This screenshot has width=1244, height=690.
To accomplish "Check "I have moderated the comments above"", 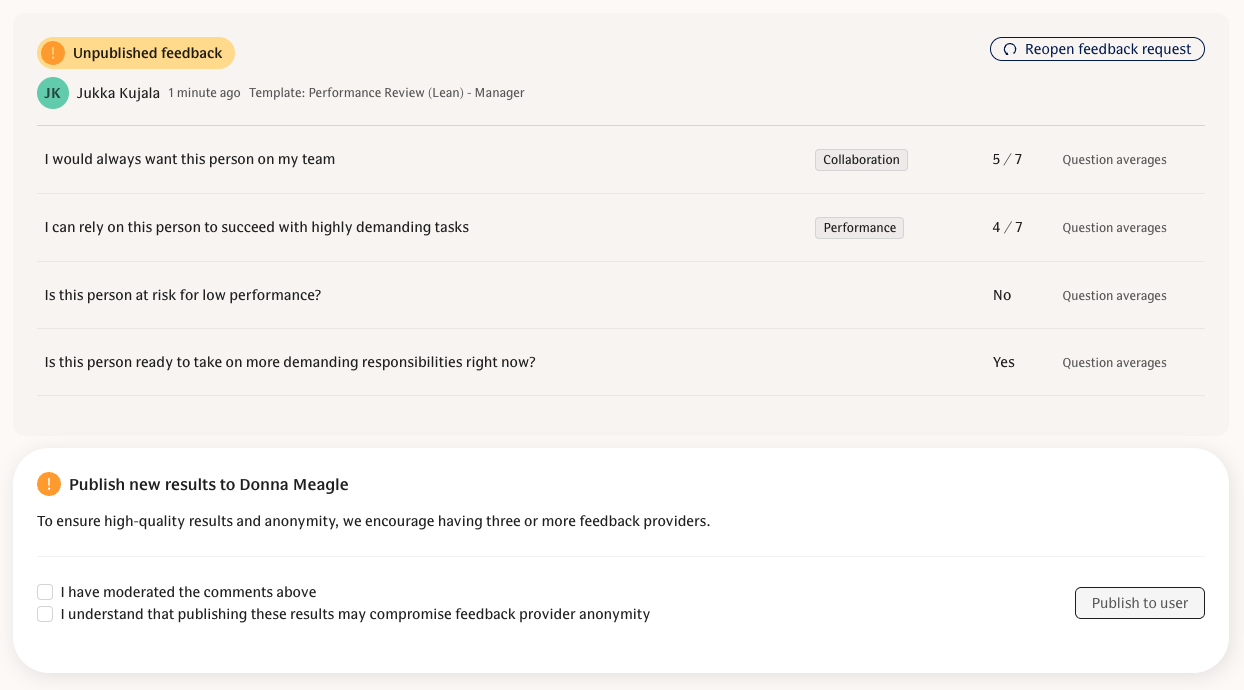I will (x=45, y=592).
